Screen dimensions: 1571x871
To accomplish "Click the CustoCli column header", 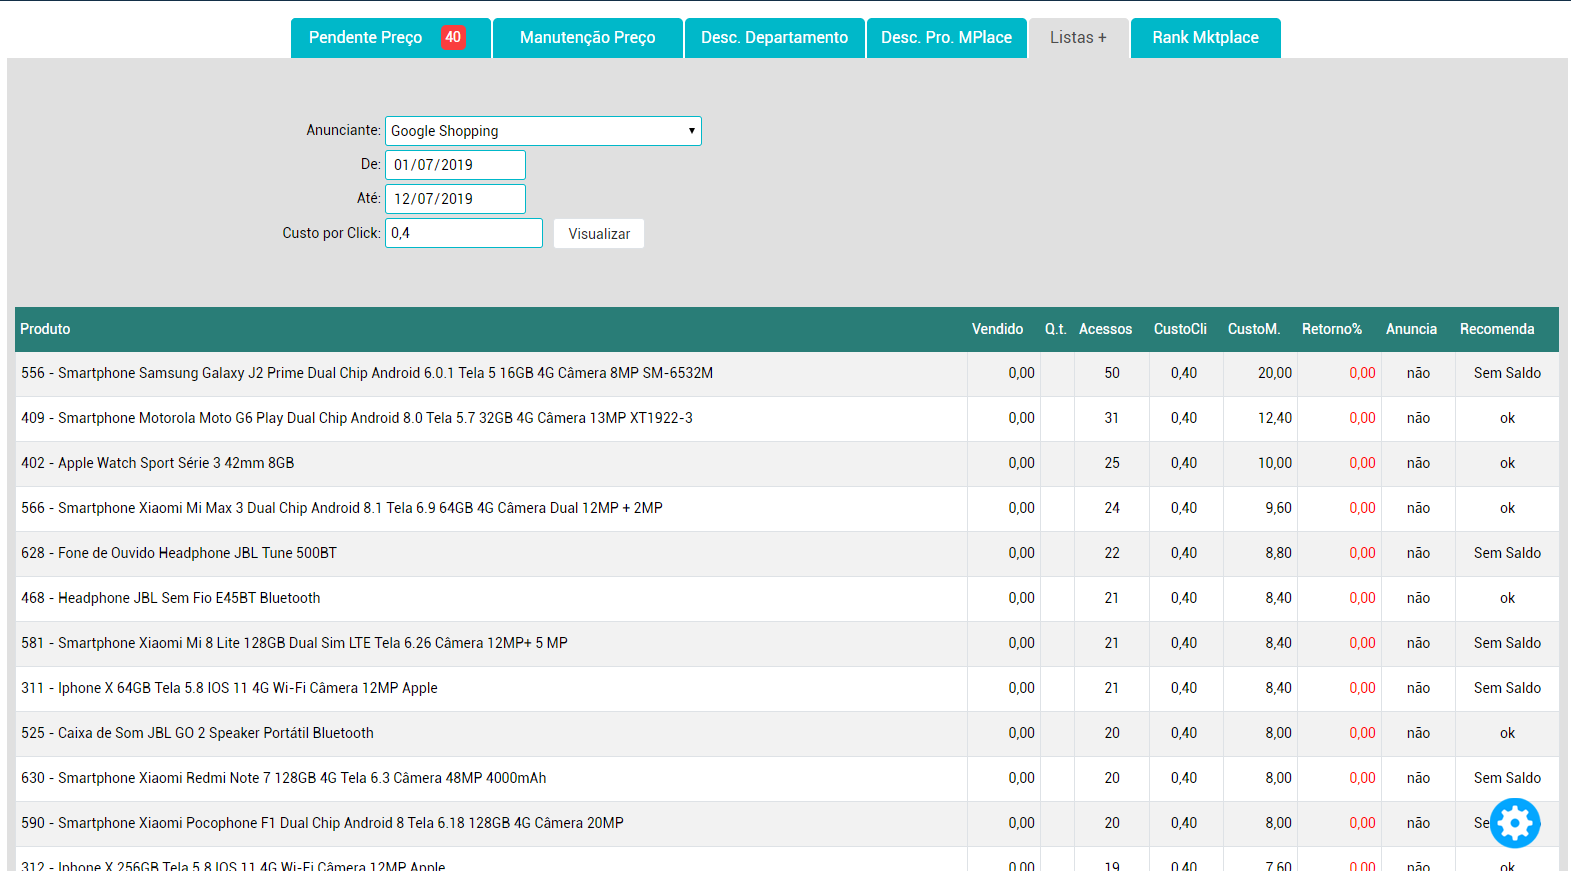I will [1180, 329].
